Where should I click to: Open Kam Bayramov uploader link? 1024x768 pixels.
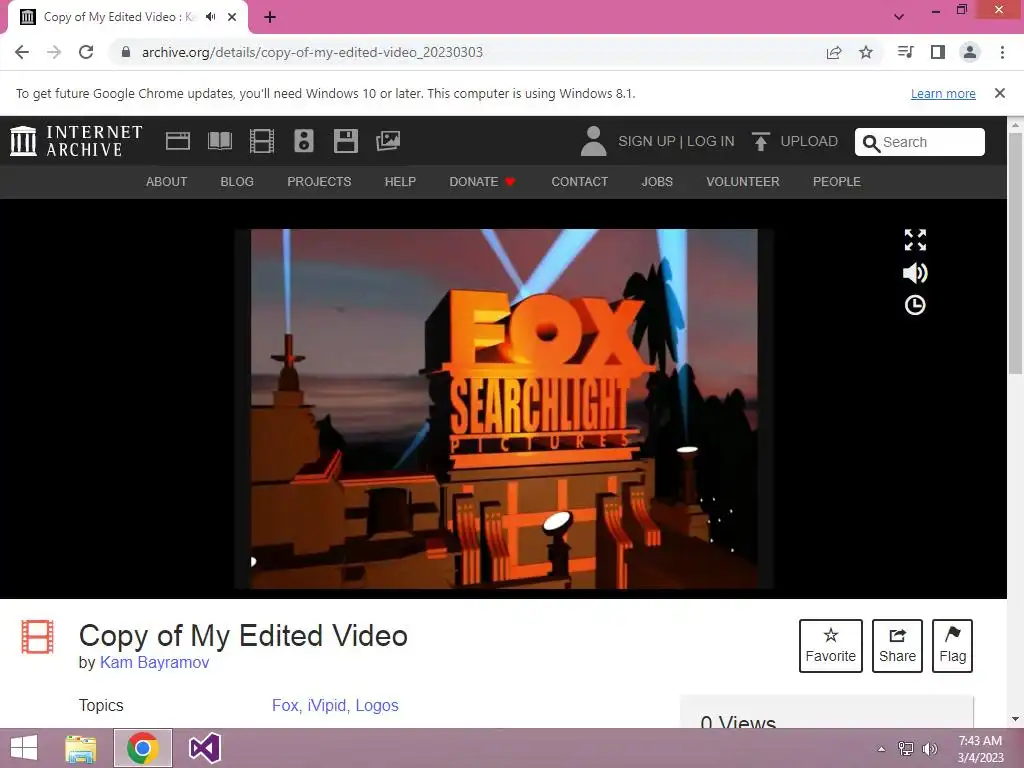(154, 662)
